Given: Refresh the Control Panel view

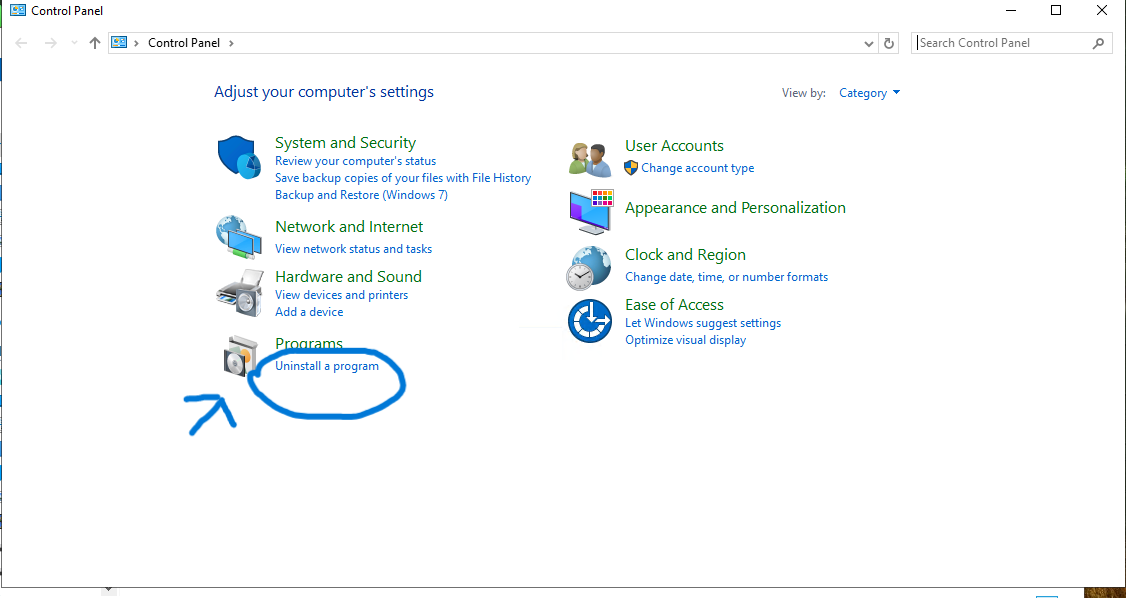Looking at the screenshot, I should pyautogui.click(x=889, y=43).
